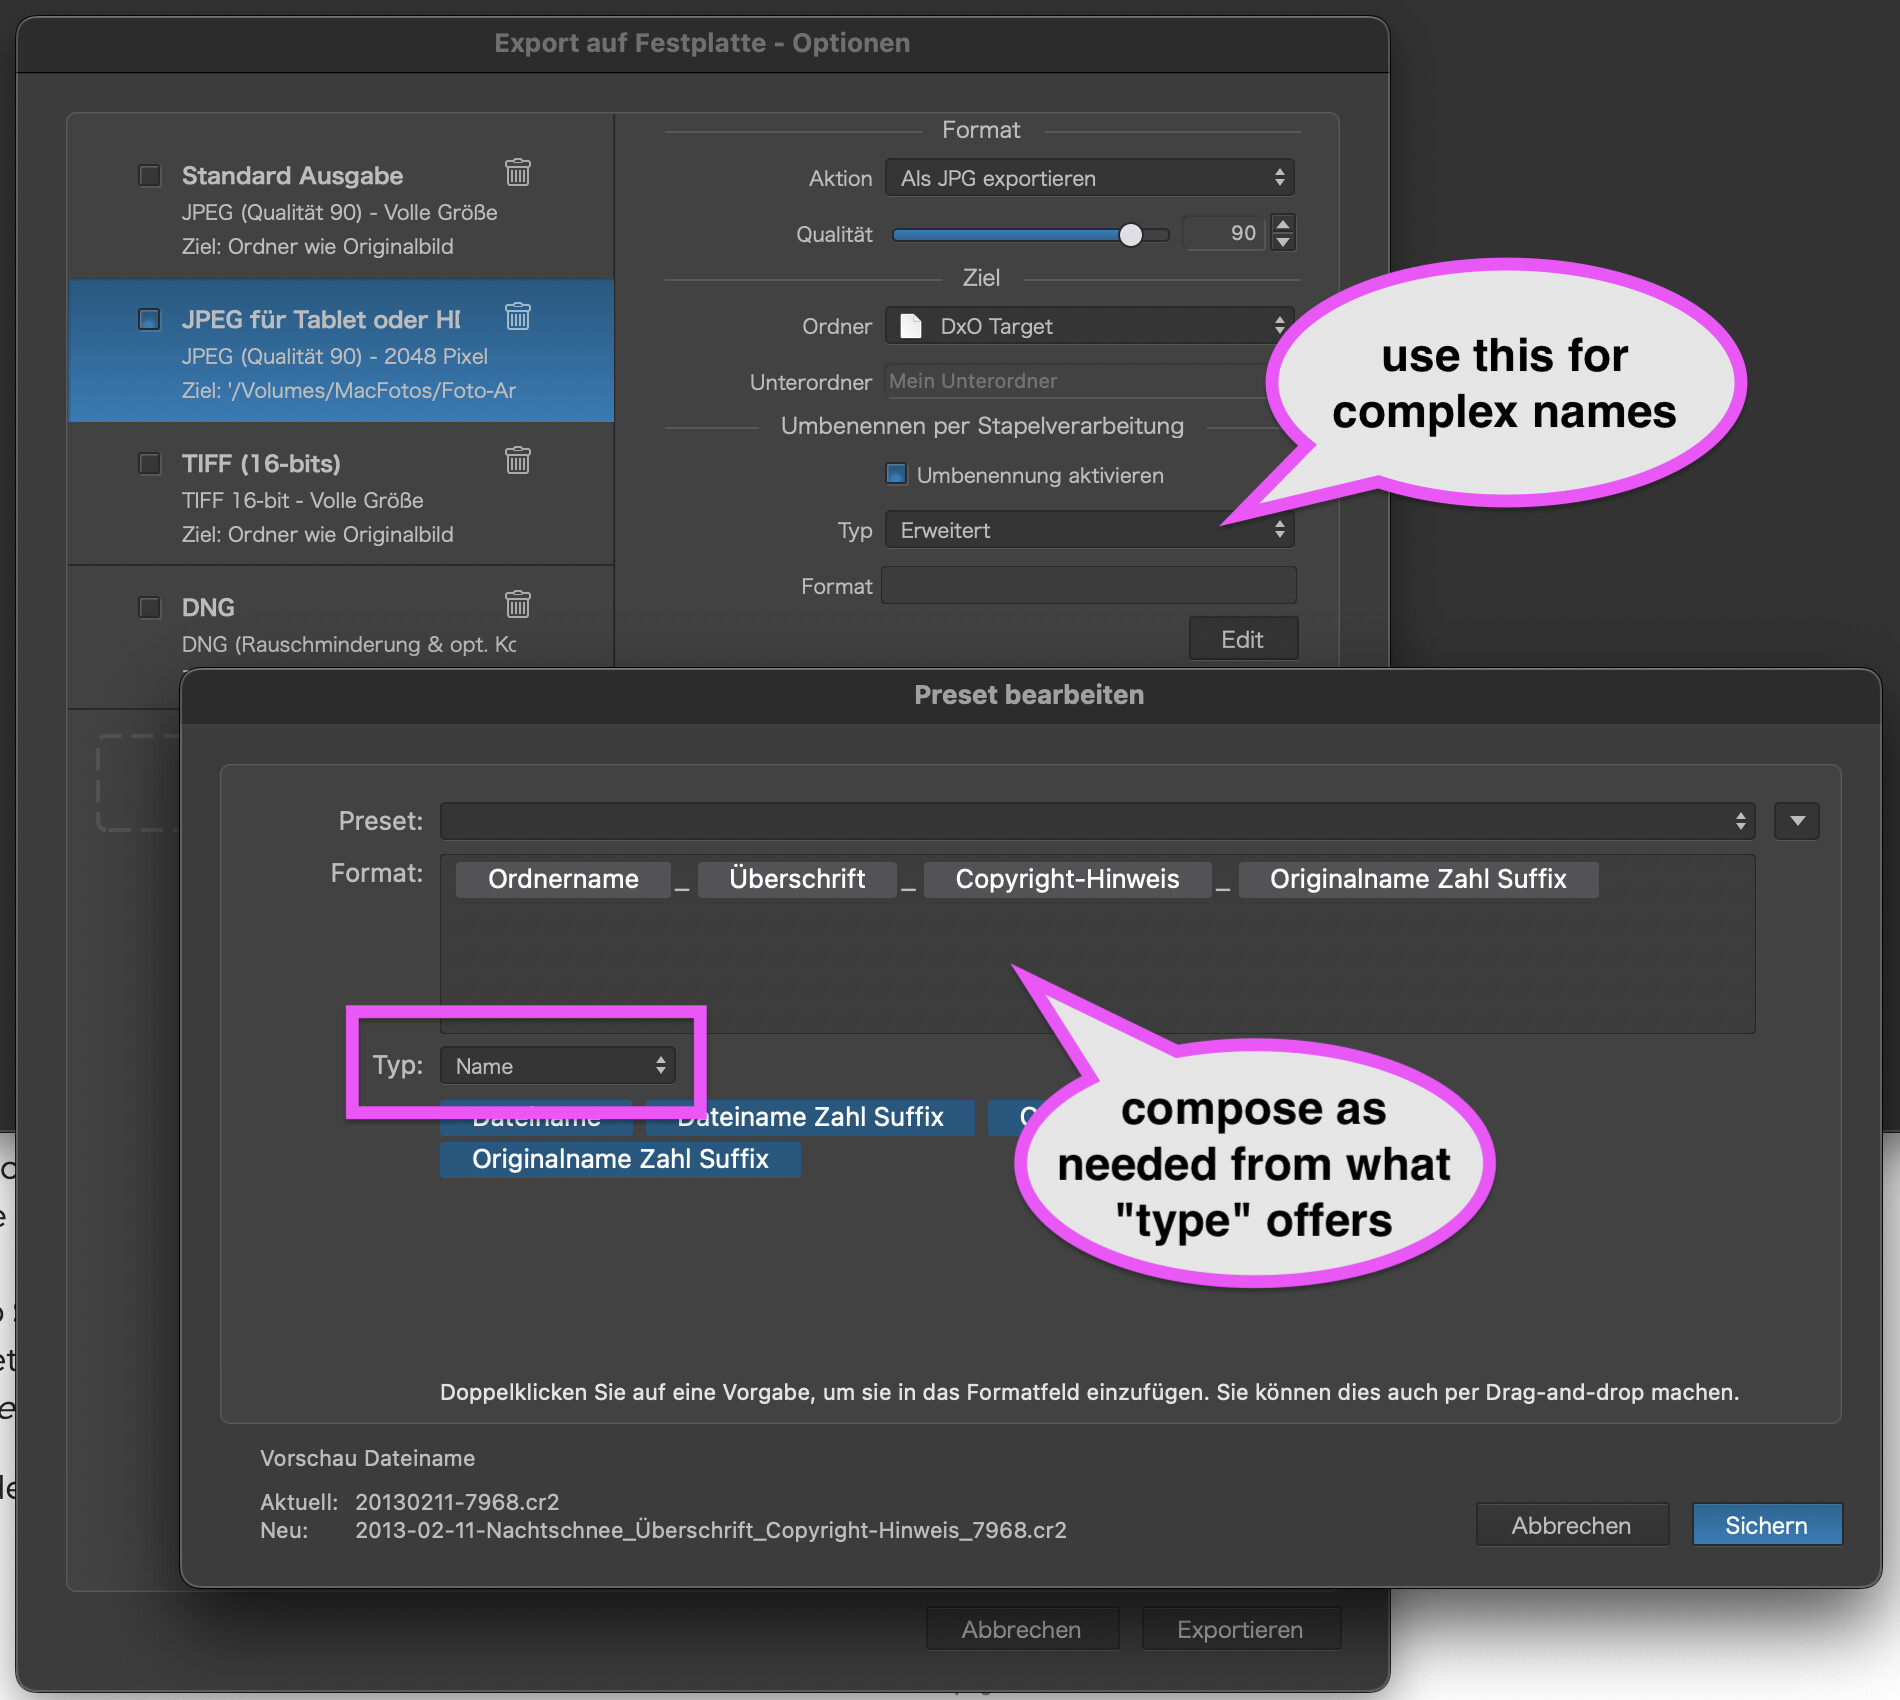Enable the Standard Ausgabe checkbox
The width and height of the screenshot is (1900, 1700).
coord(150,176)
